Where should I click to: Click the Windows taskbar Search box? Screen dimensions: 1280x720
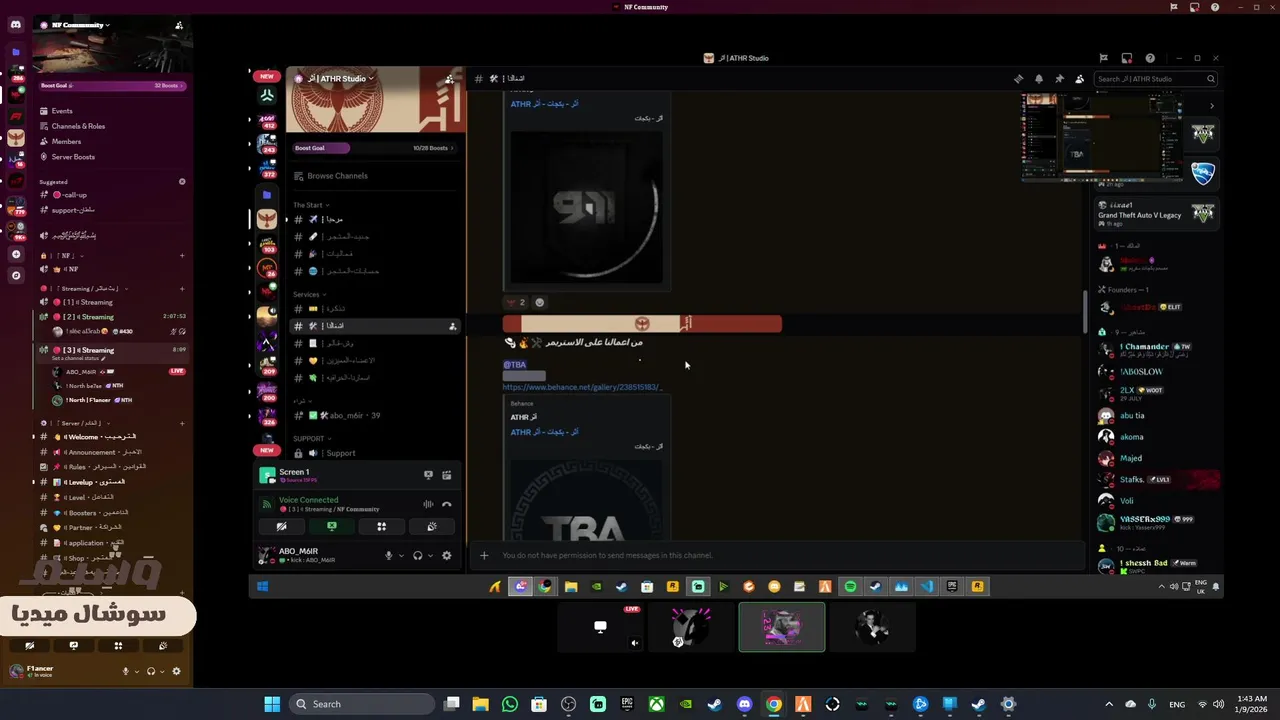(363, 704)
